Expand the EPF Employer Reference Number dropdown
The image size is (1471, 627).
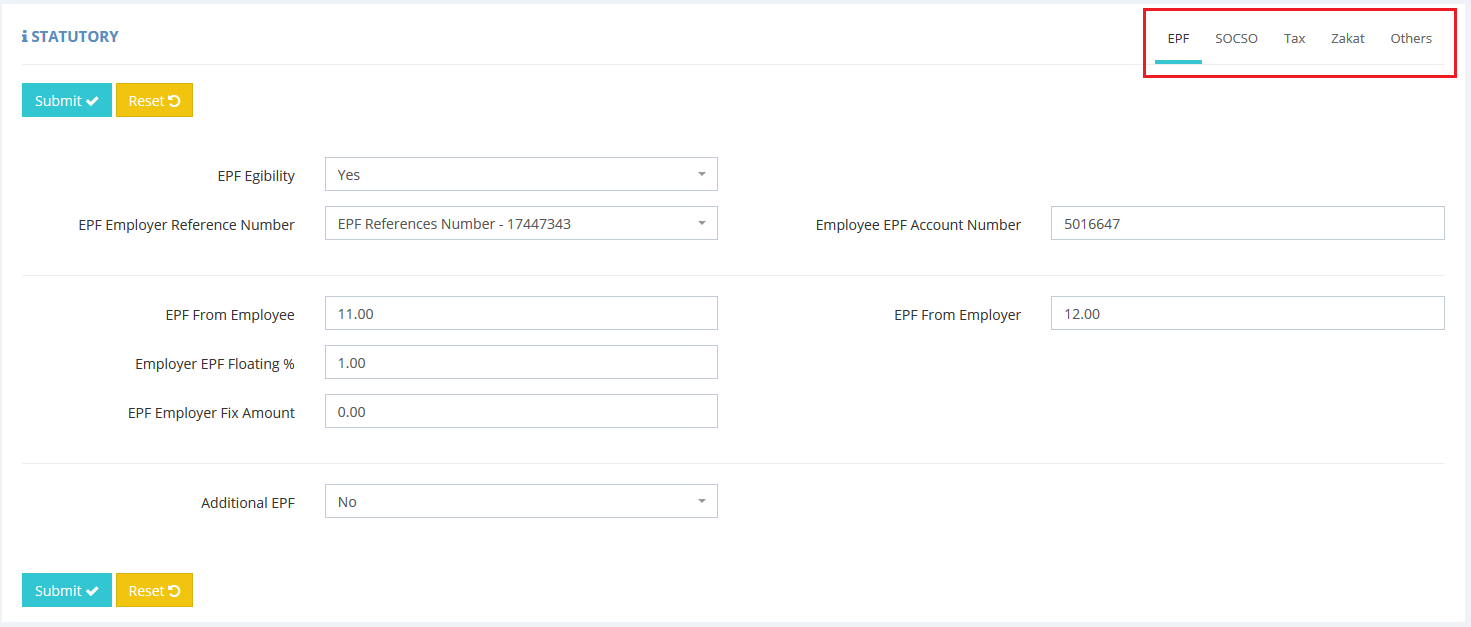tap(520, 224)
